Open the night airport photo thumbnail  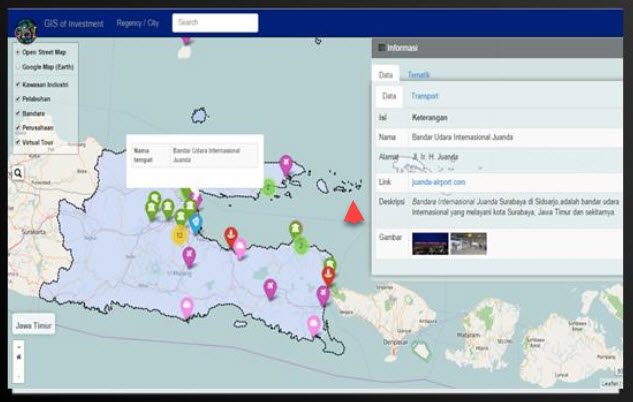coord(430,244)
